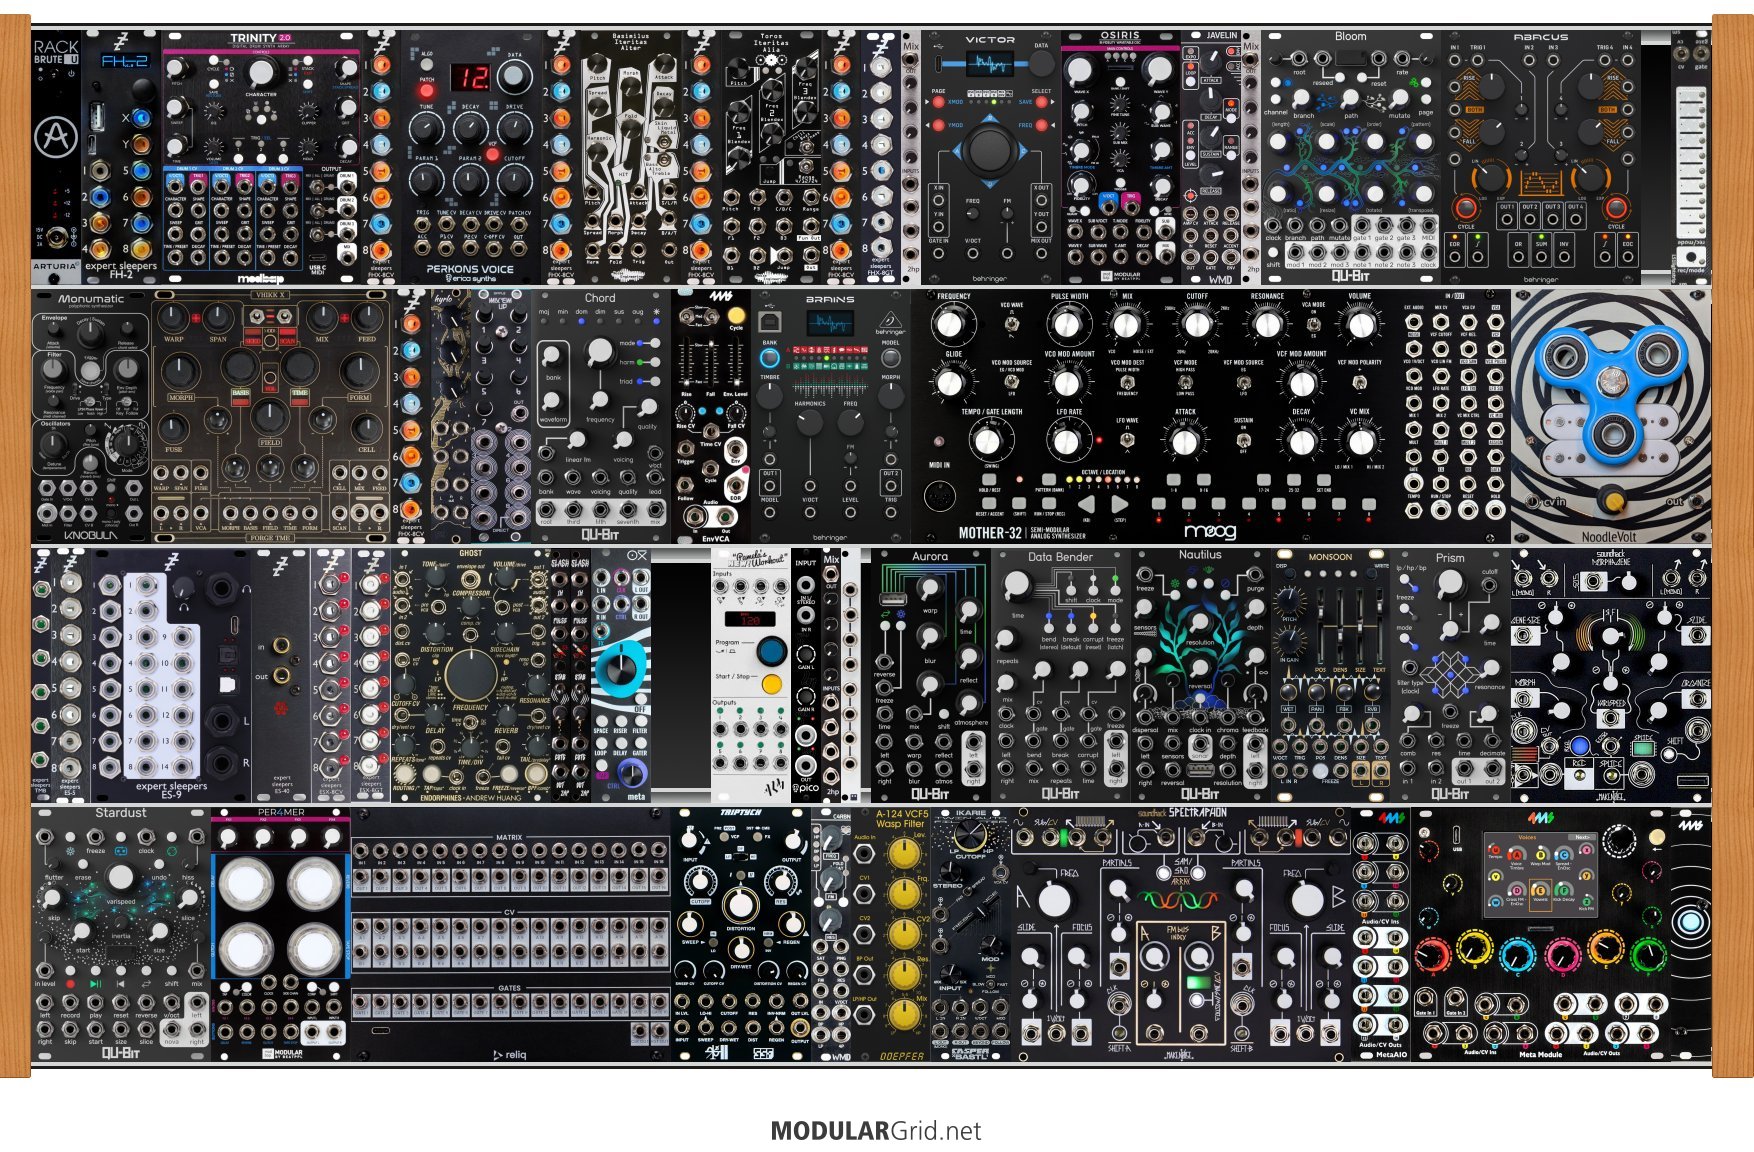Click the TUNE knob on Perkons Voice
This screenshot has height=1152, width=1754.
click(x=426, y=129)
